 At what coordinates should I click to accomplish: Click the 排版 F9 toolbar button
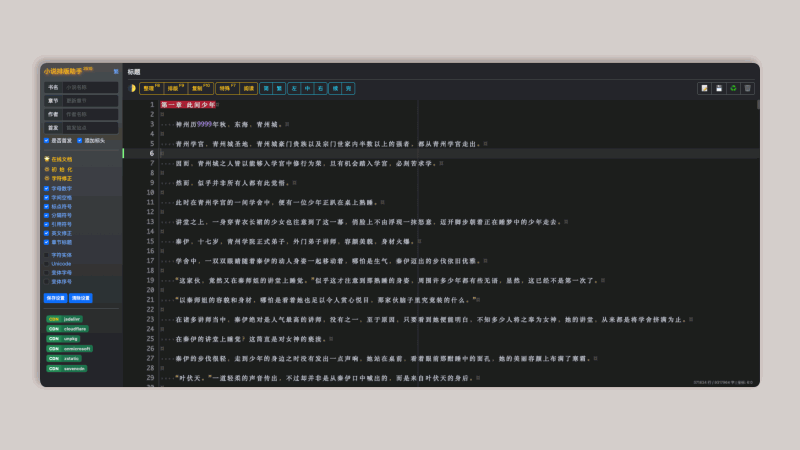point(176,88)
